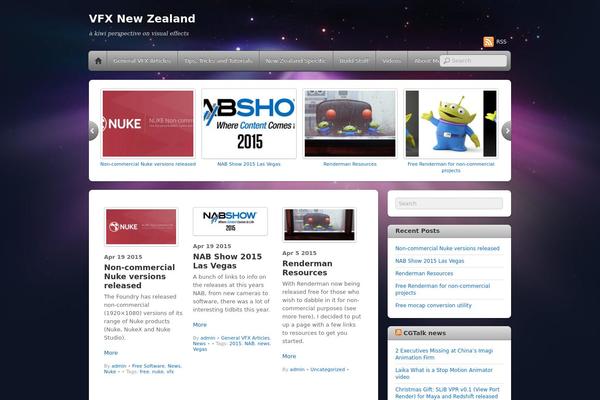The width and height of the screenshot is (600, 400).
Task: Click the Vegas tag under NAB post
Action: click(x=200, y=349)
